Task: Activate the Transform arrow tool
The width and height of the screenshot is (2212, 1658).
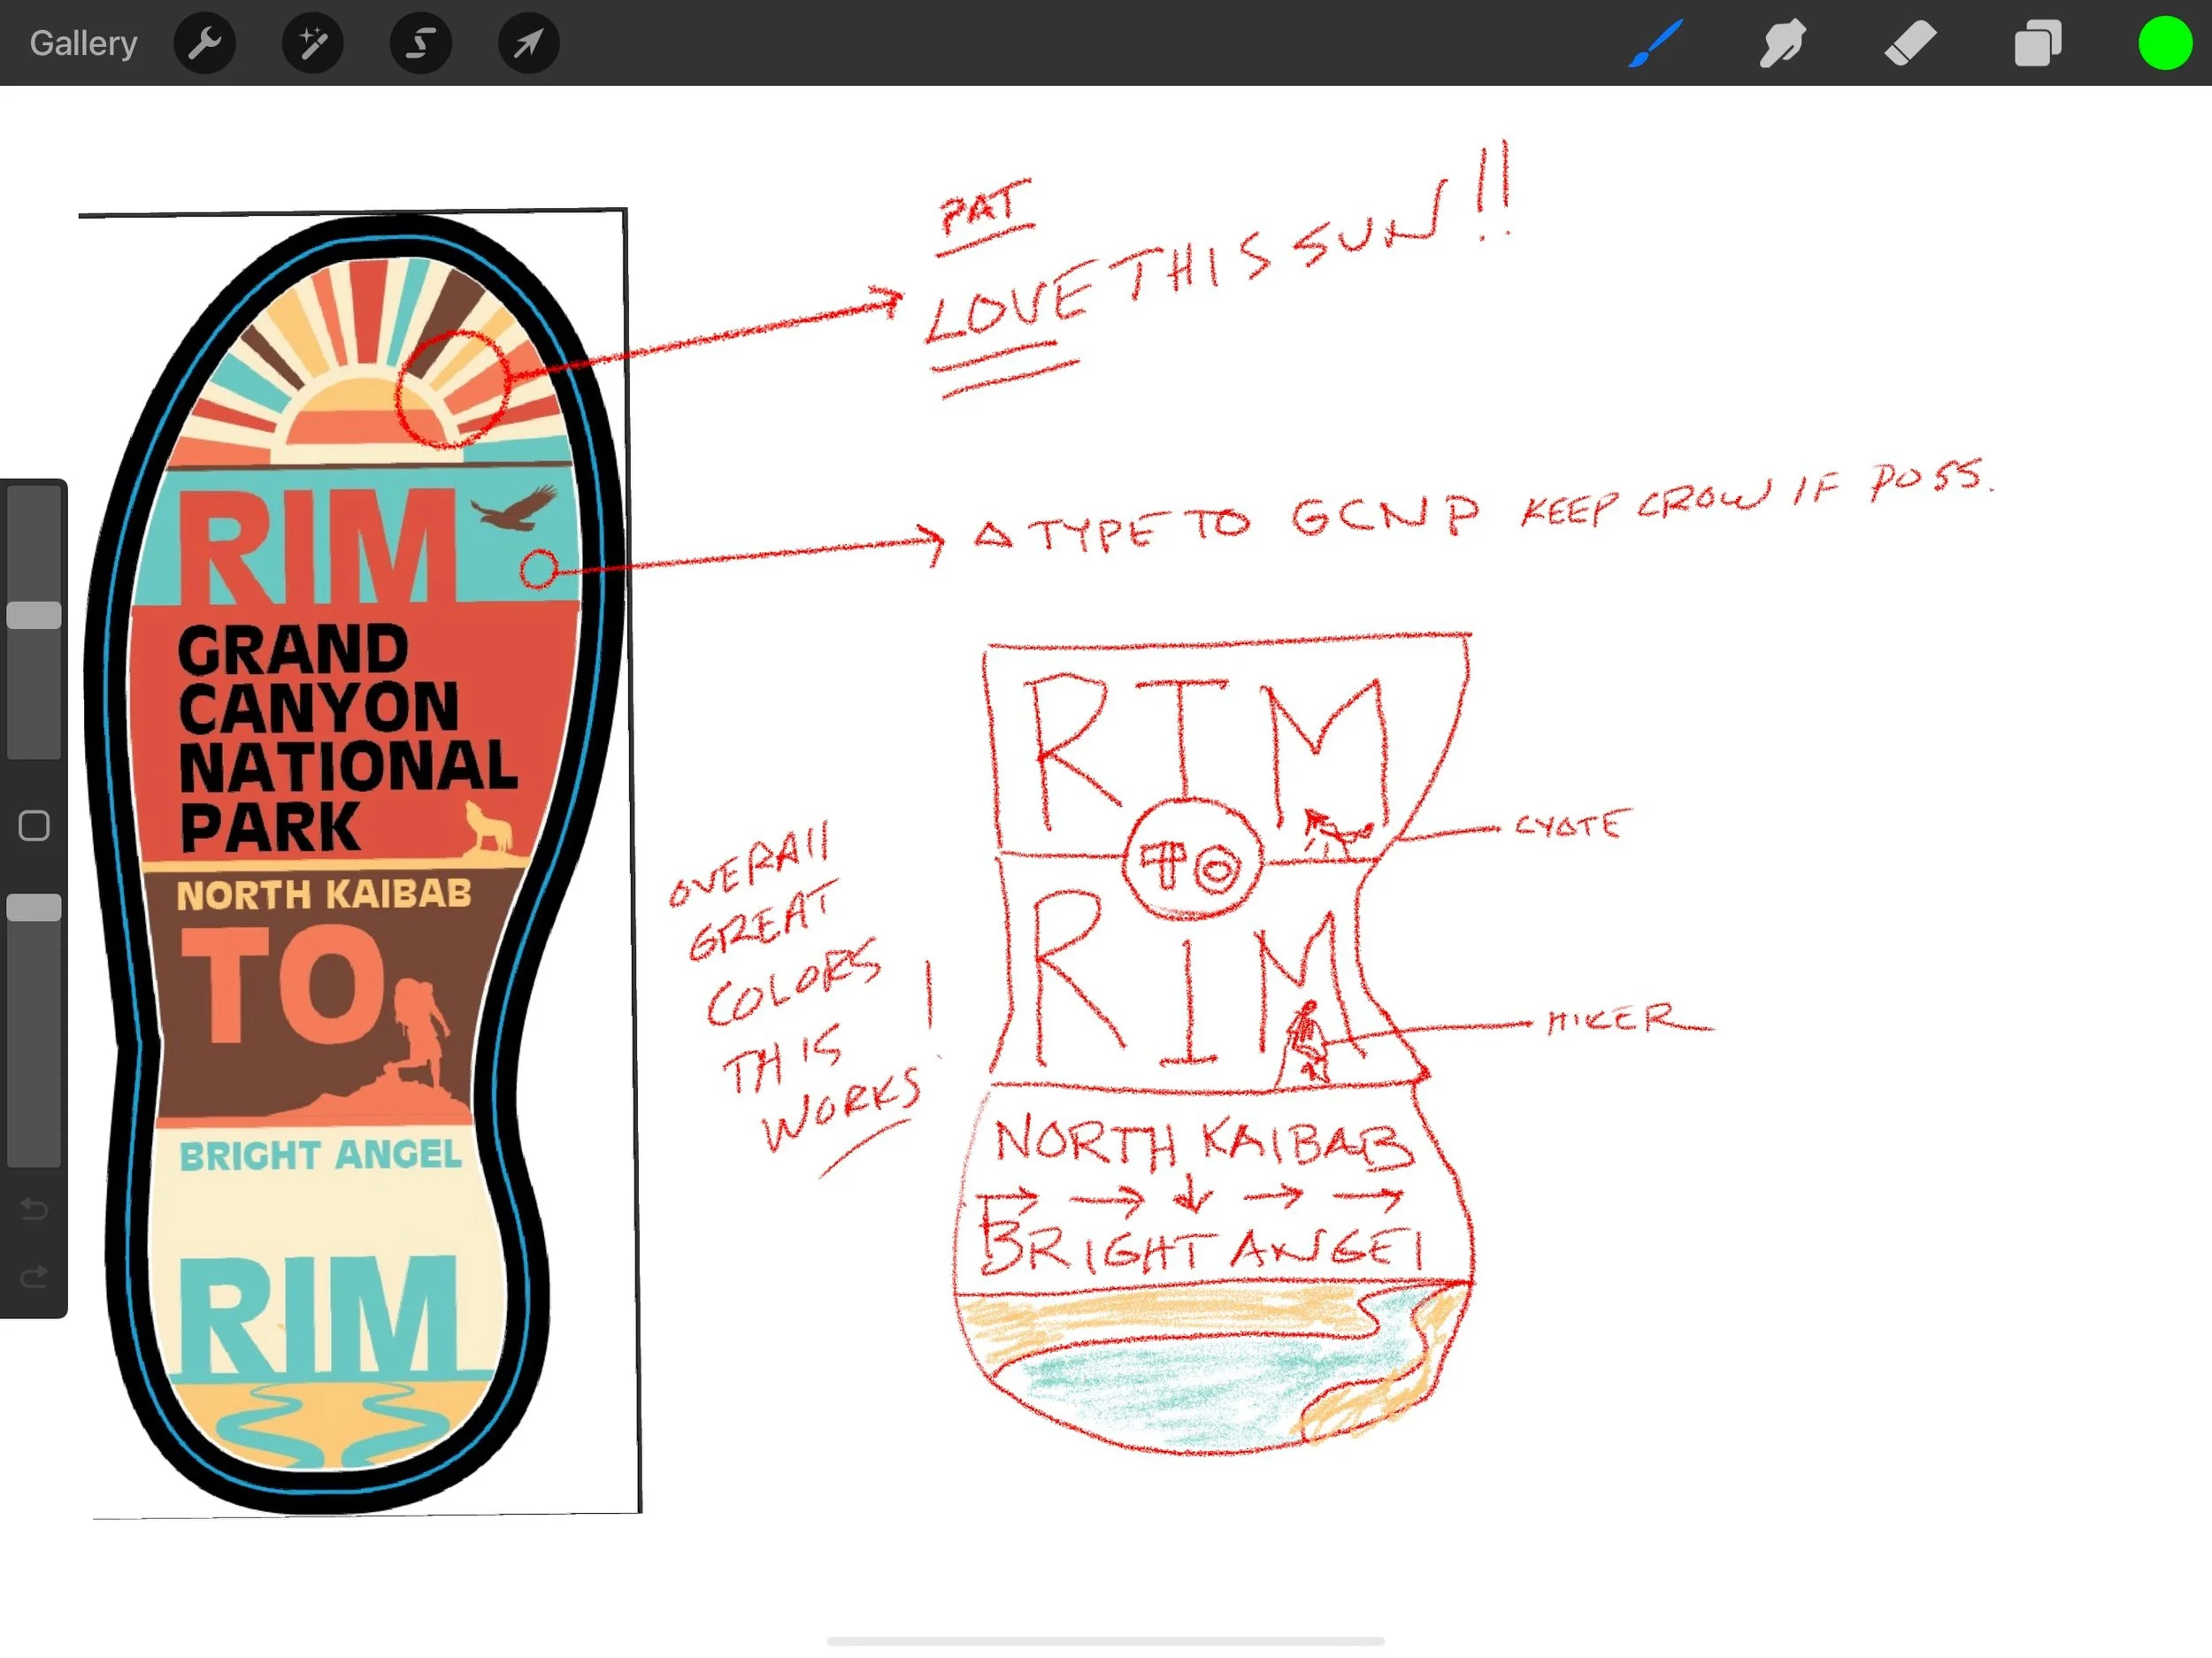Action: coord(528,43)
